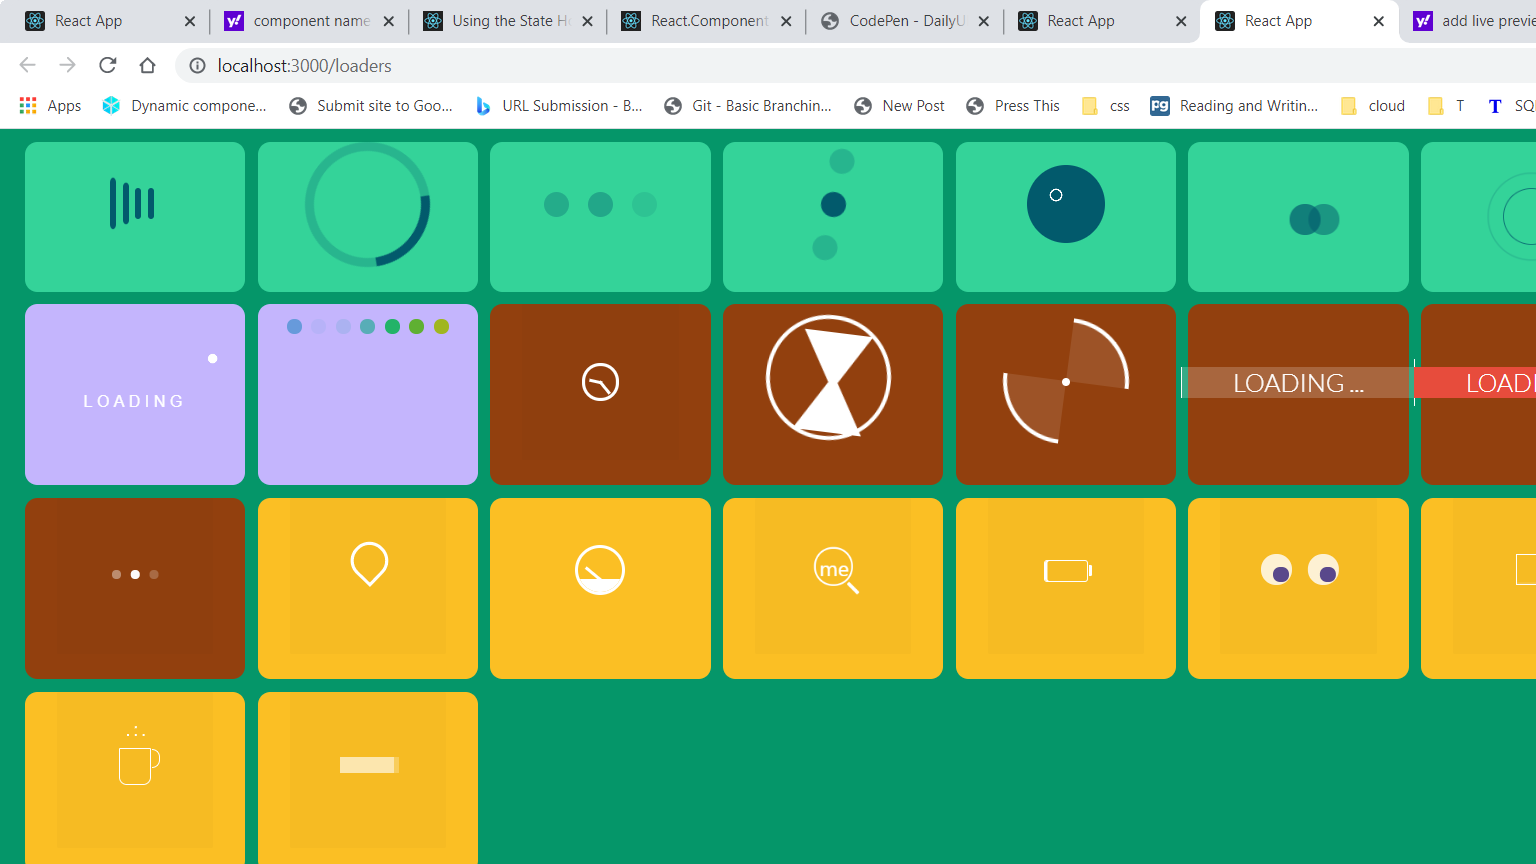The height and width of the screenshot is (864, 1536).
Task: Close the Using the State Hook tab
Action: pyautogui.click(x=587, y=21)
